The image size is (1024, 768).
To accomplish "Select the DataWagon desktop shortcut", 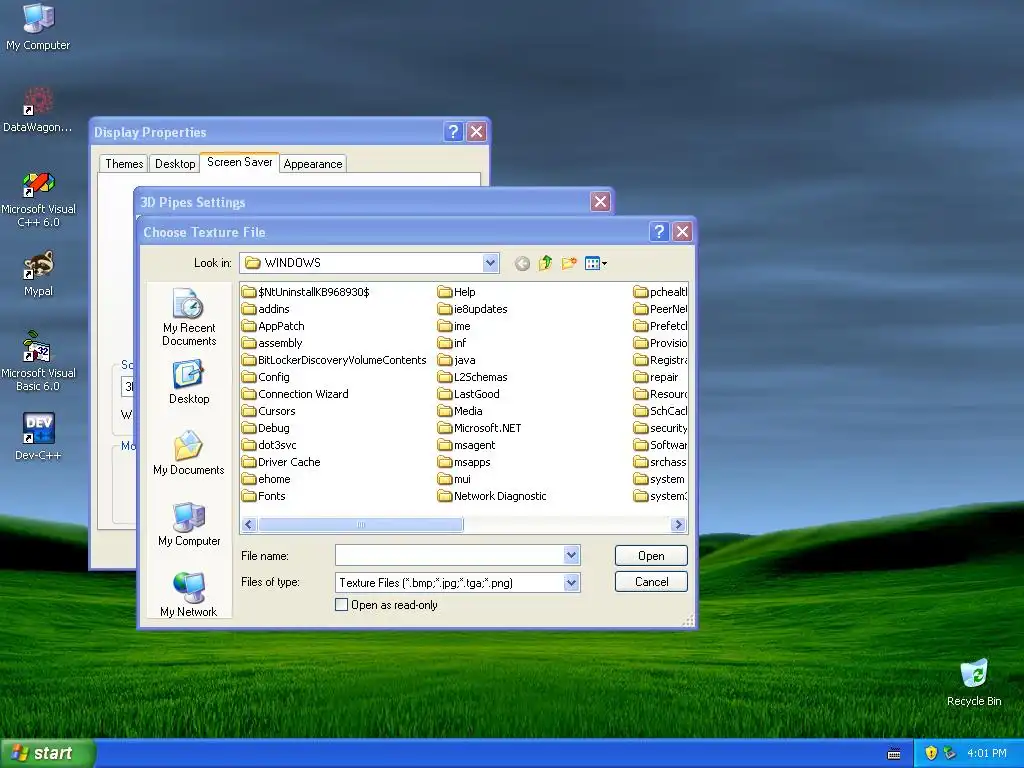I will tap(38, 110).
